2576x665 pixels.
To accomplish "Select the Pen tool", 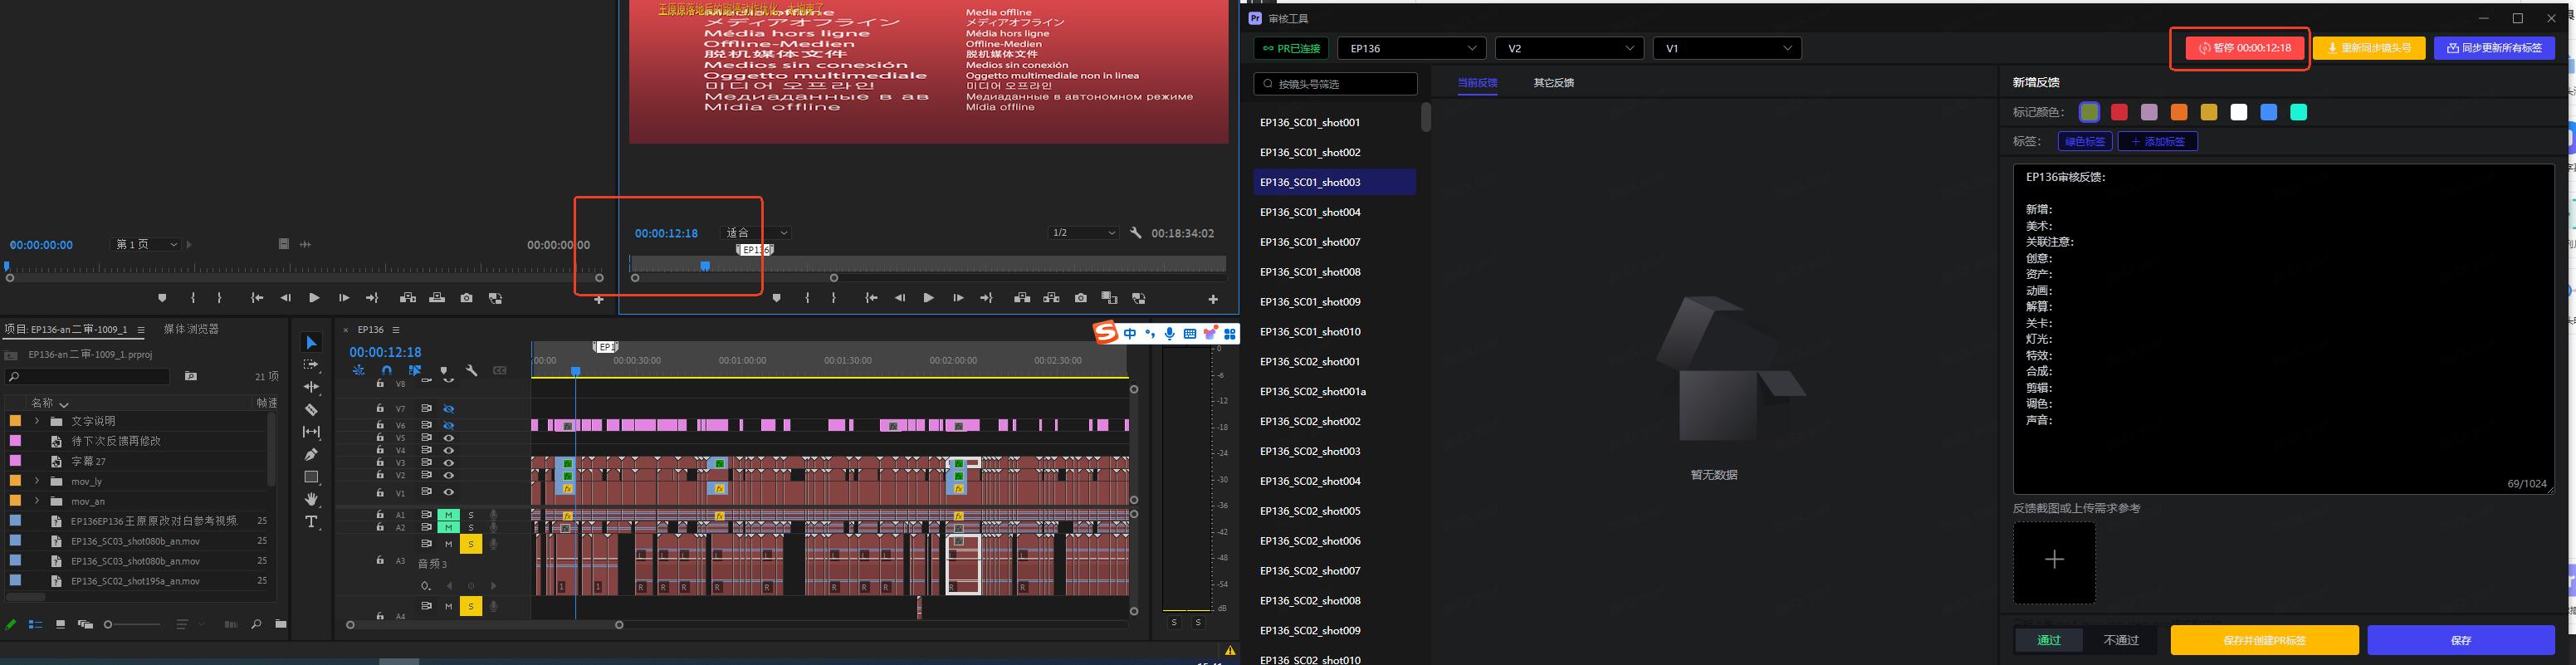I will pyautogui.click(x=311, y=455).
